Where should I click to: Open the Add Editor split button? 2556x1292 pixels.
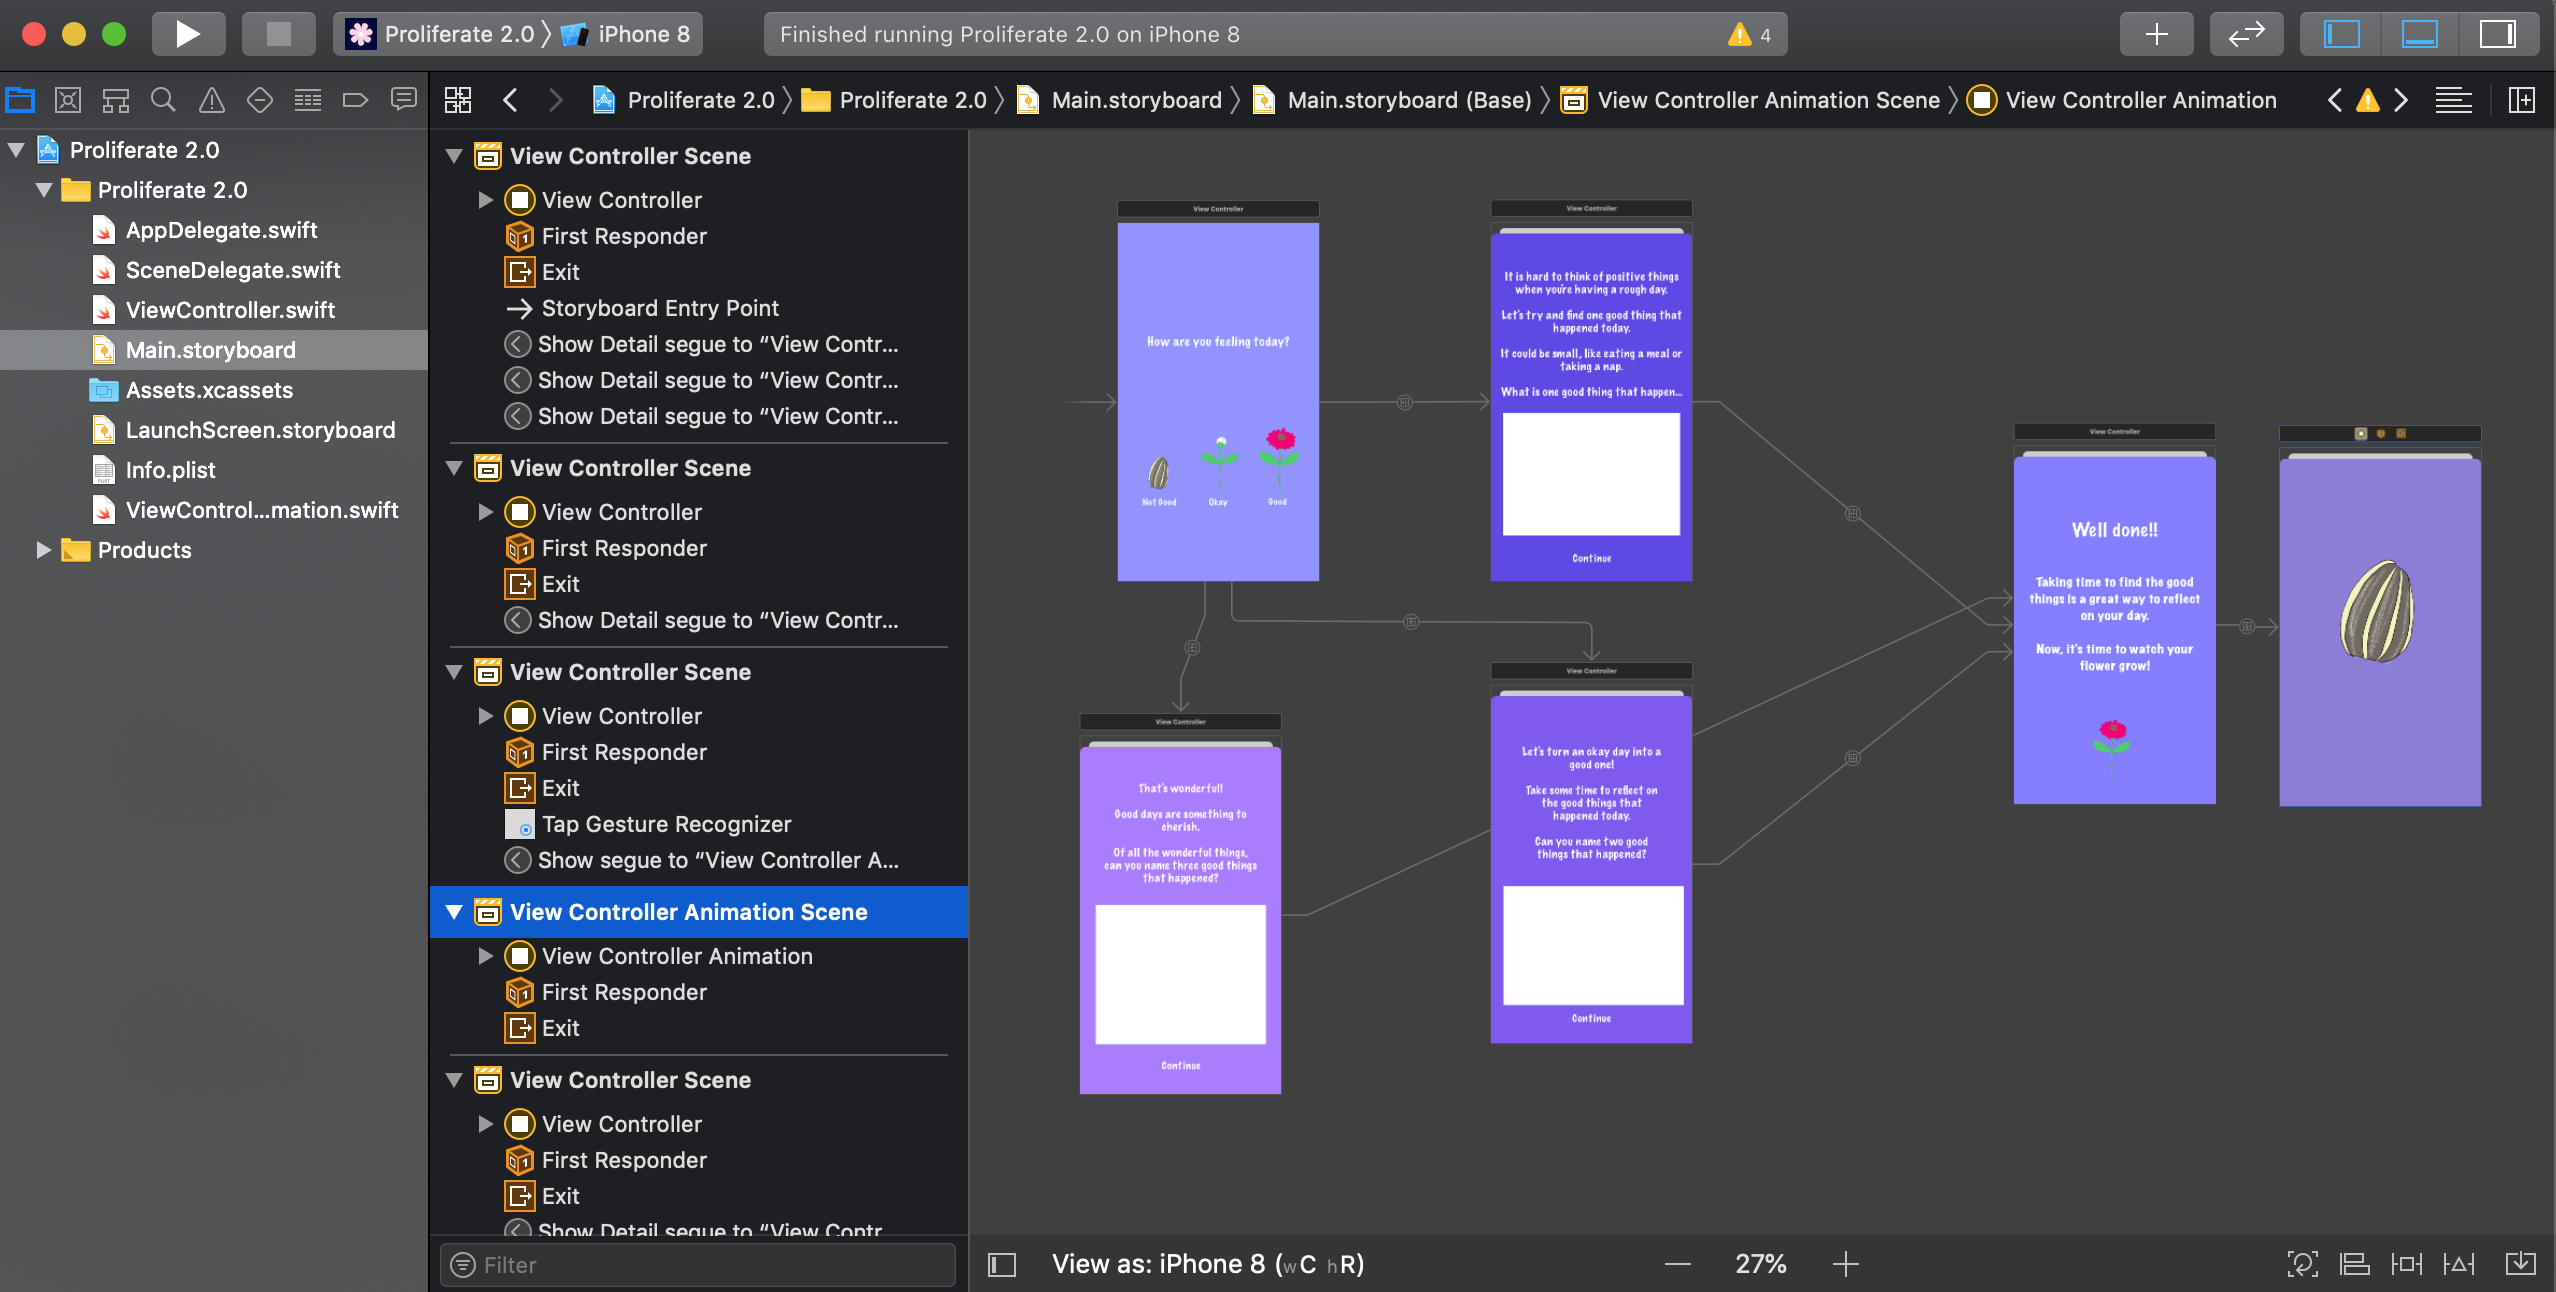(x=2521, y=100)
